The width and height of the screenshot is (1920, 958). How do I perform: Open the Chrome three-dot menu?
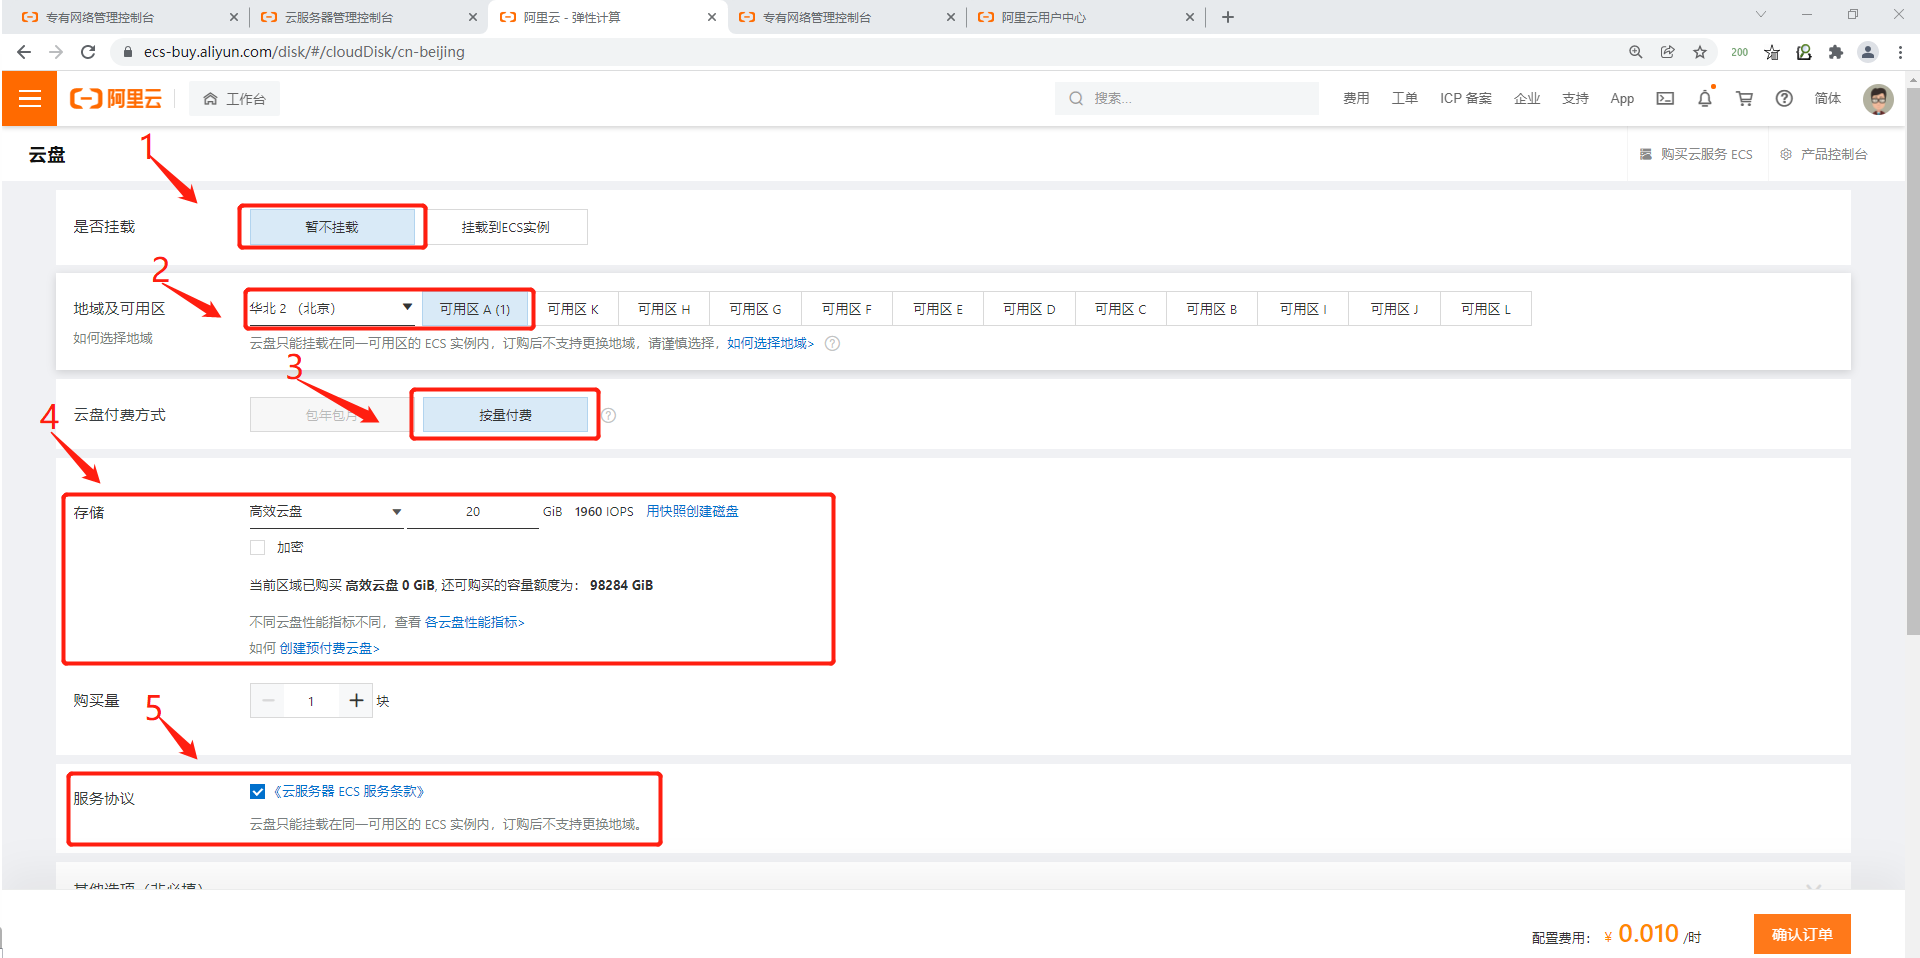[x=1900, y=52]
